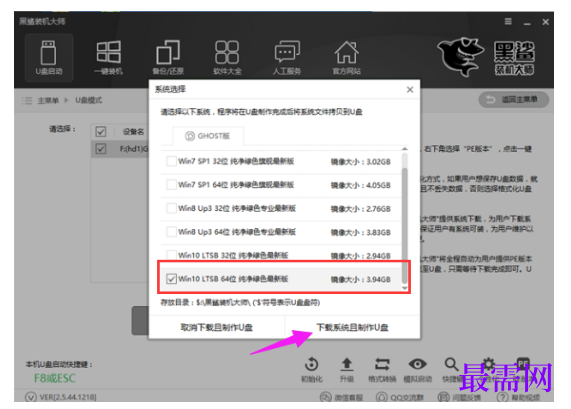
Task: Click the F8或ESC hotkey text
Action: (x=55, y=378)
